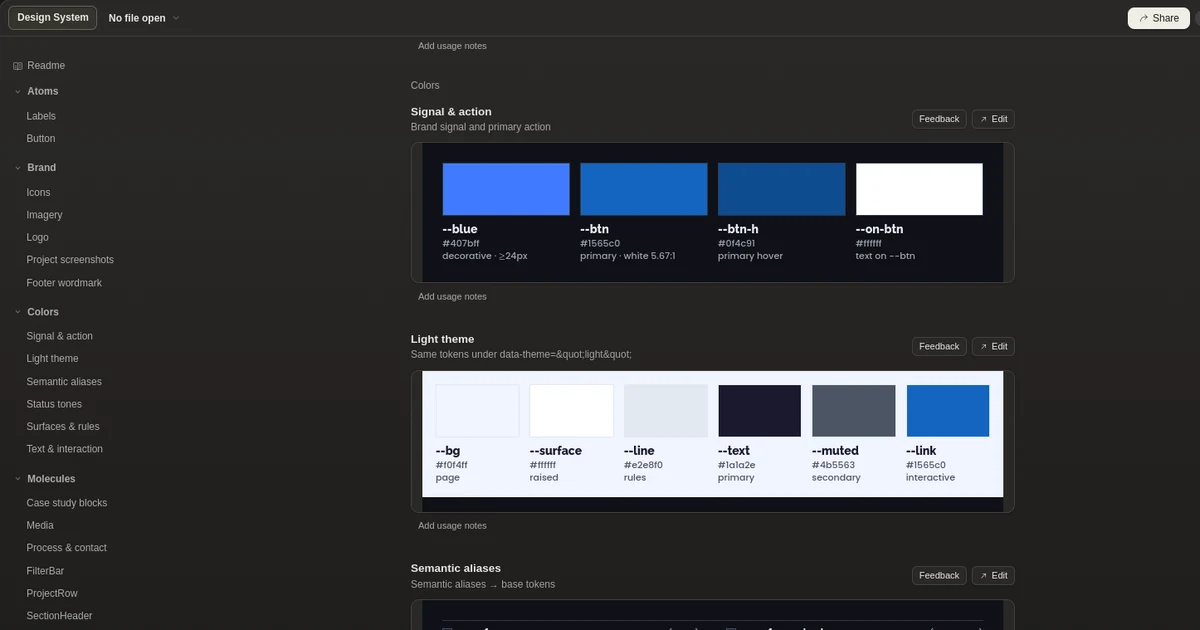Click the Light theme heading

[442, 339]
